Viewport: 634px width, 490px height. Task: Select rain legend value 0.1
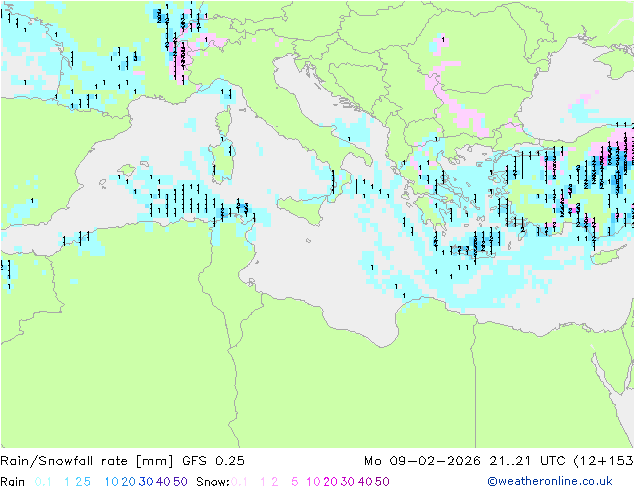tap(43, 482)
